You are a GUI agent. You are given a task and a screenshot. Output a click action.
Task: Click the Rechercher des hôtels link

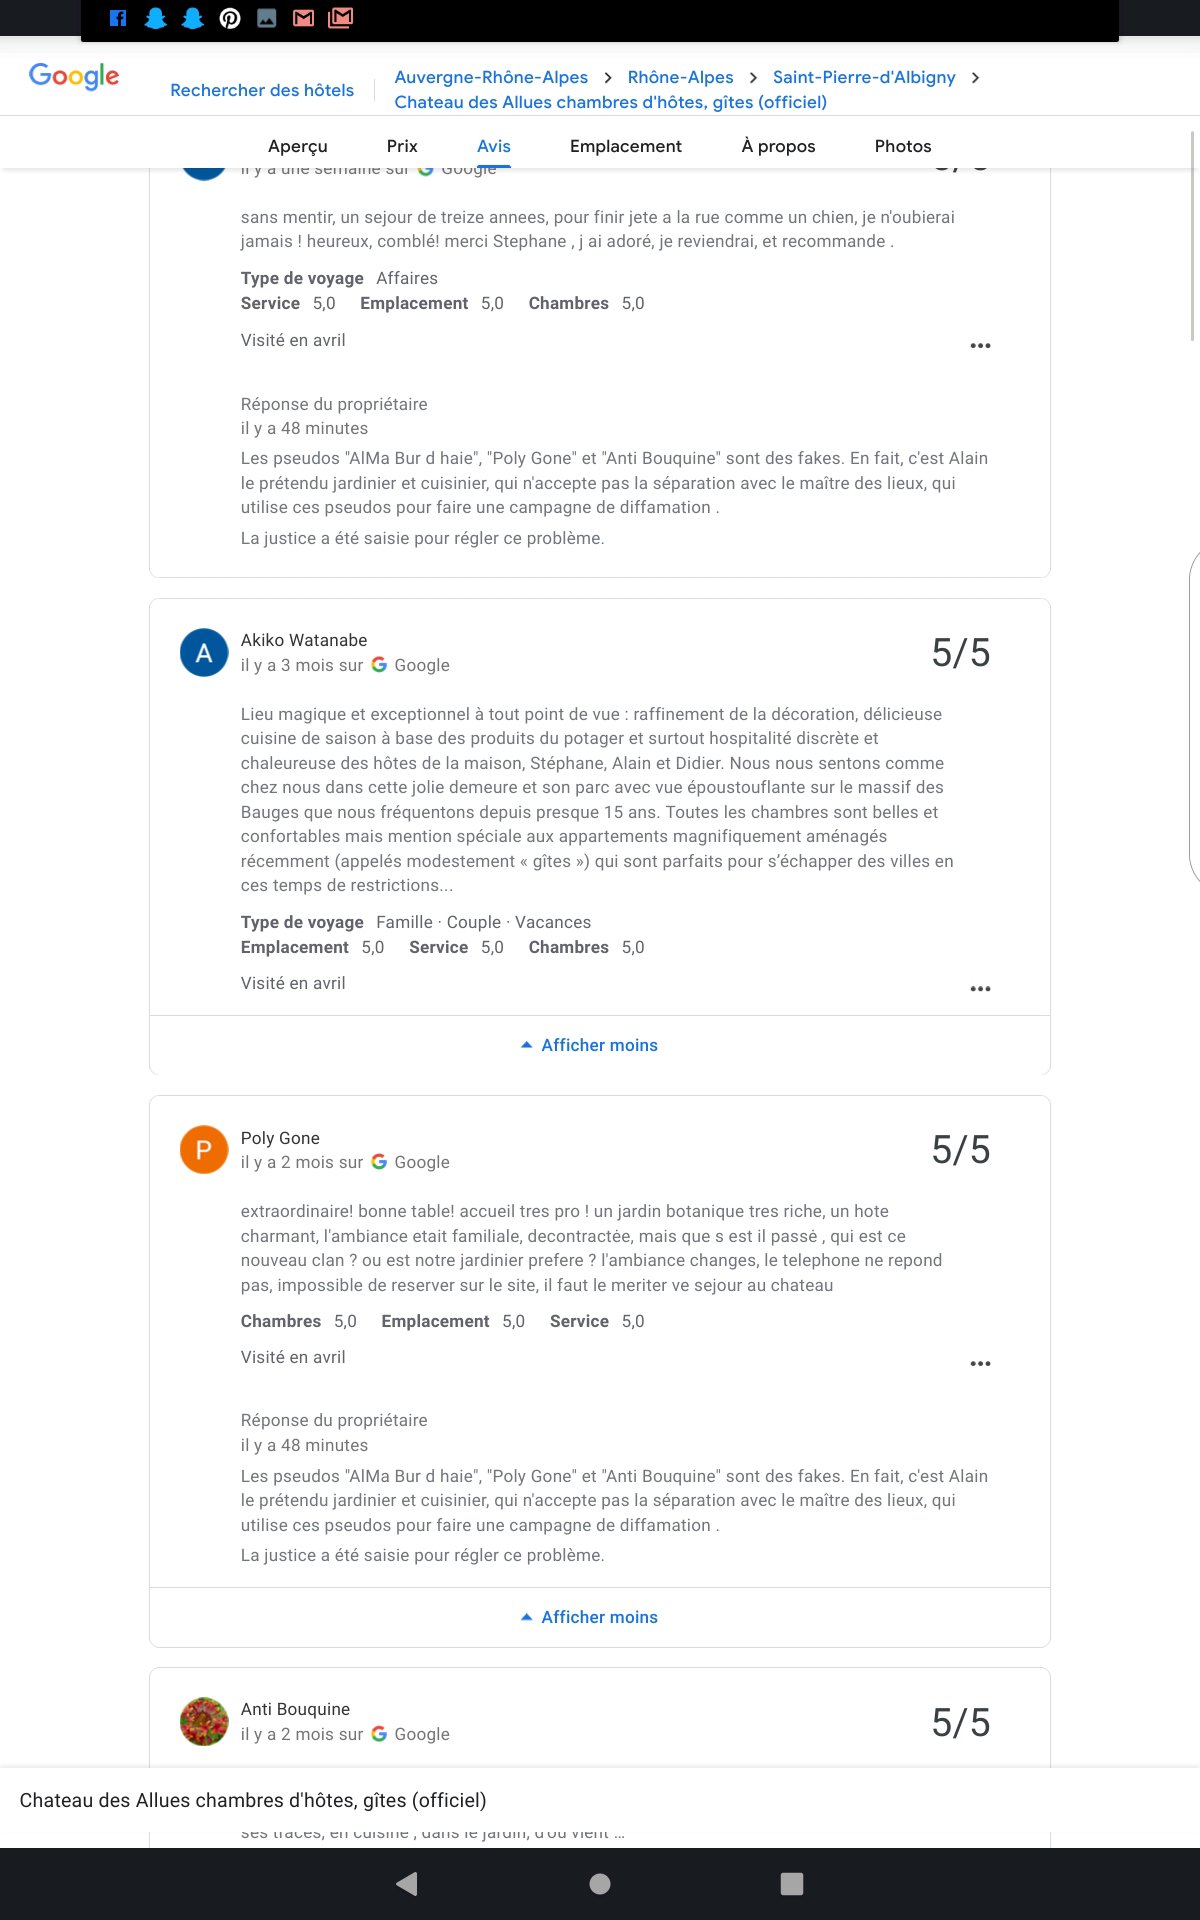(262, 90)
